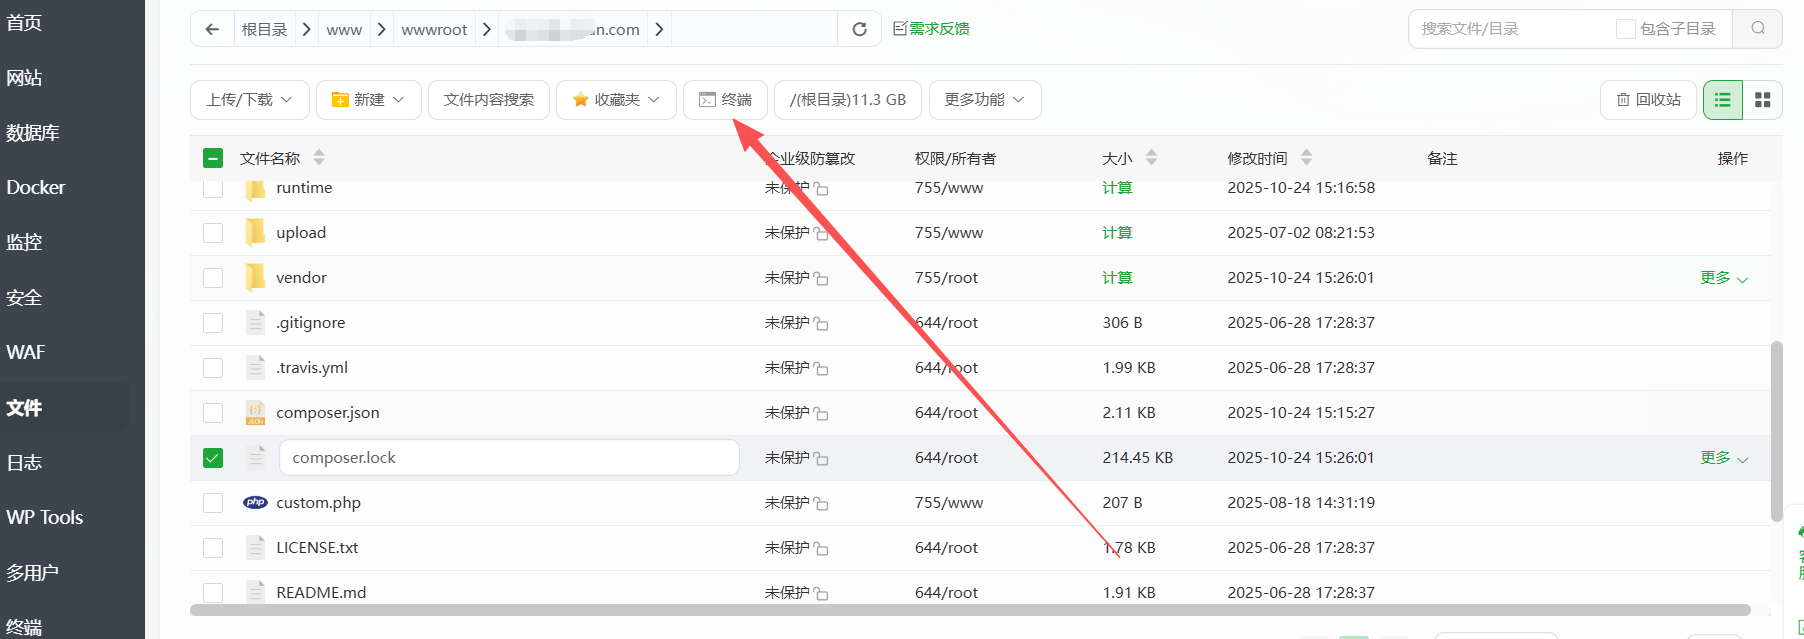Image resolution: width=1804 pixels, height=639 pixels.
Task: Sort by file name arrows
Action: pos(319,157)
